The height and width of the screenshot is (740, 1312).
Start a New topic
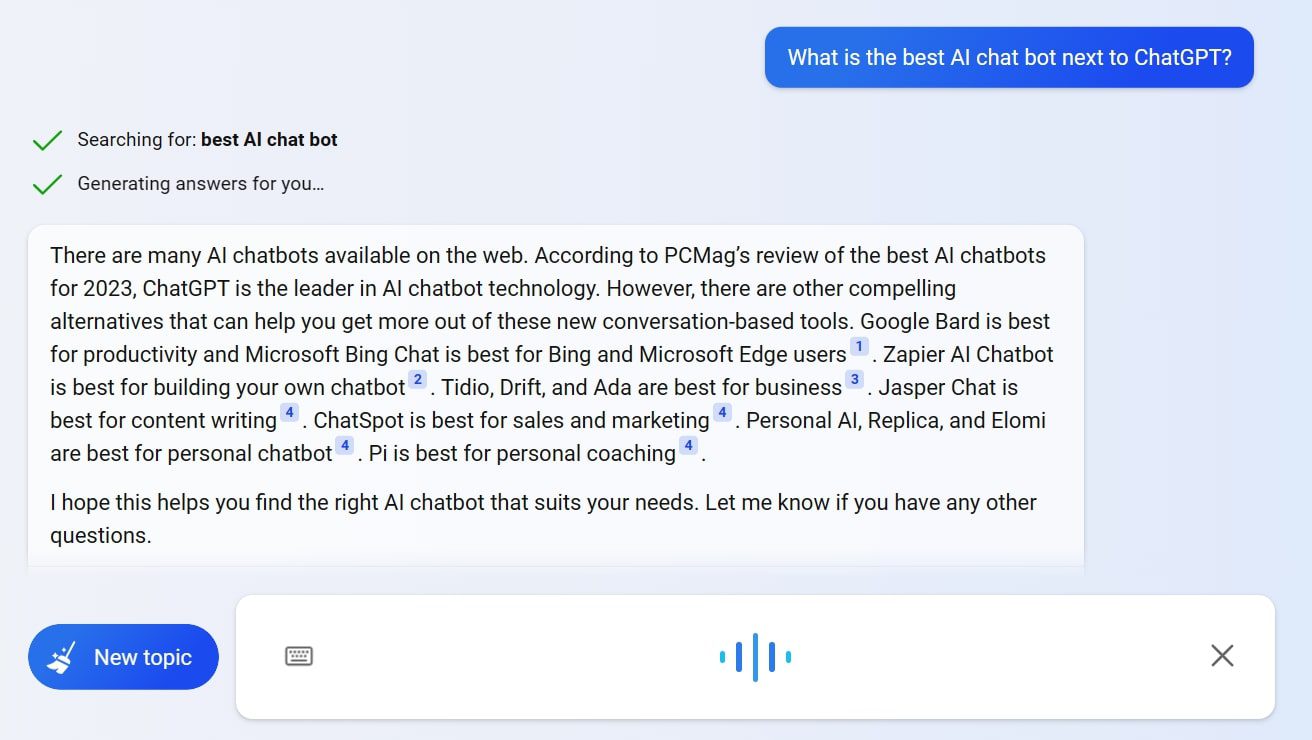coord(123,656)
